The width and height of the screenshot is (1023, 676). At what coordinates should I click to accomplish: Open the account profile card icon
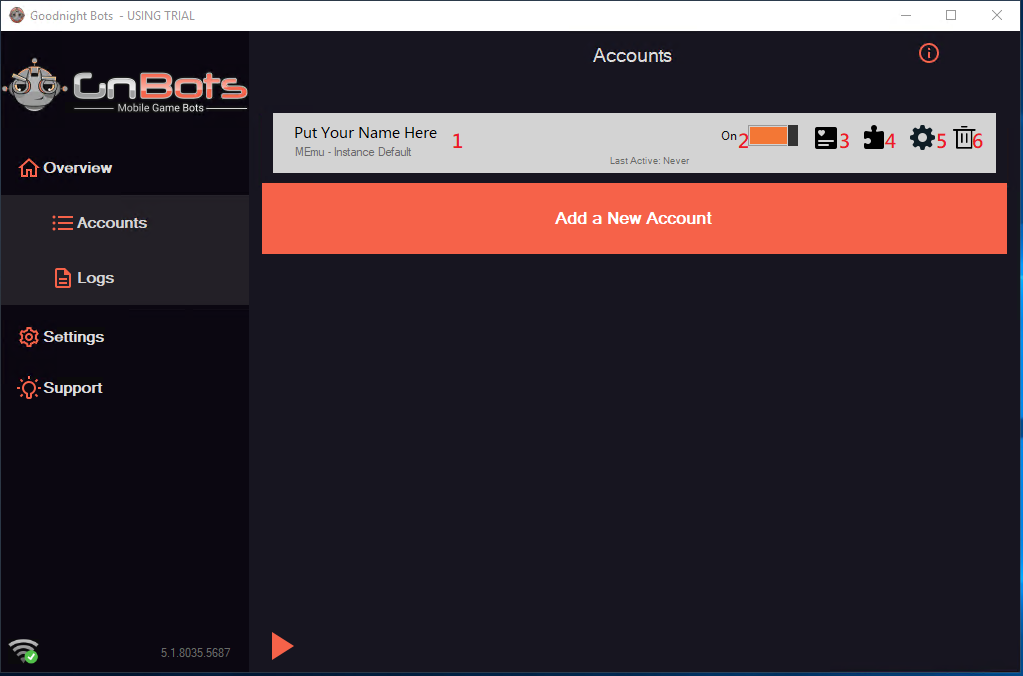click(x=825, y=138)
